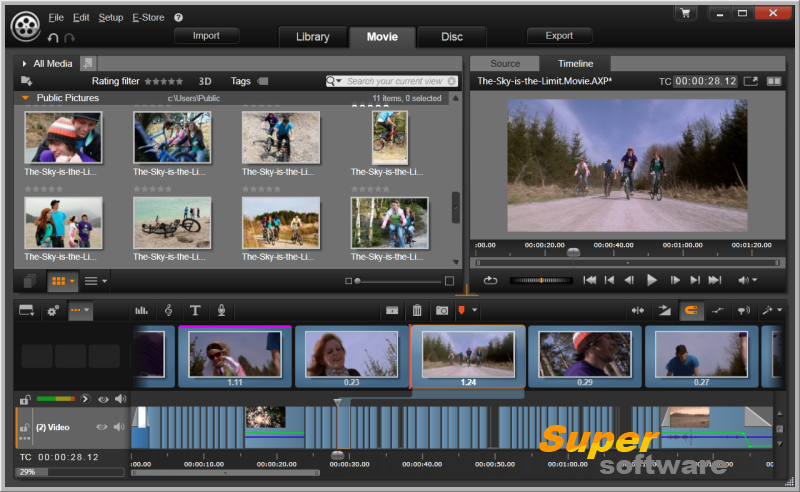Open the Setup menu
Image resolution: width=800 pixels, height=492 pixels.
click(x=111, y=18)
